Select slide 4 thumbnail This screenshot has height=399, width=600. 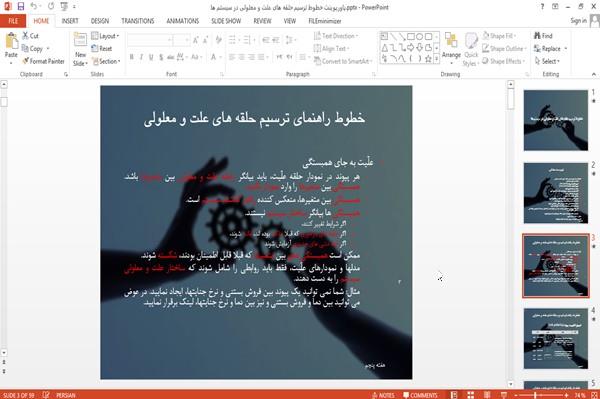click(x=556, y=339)
